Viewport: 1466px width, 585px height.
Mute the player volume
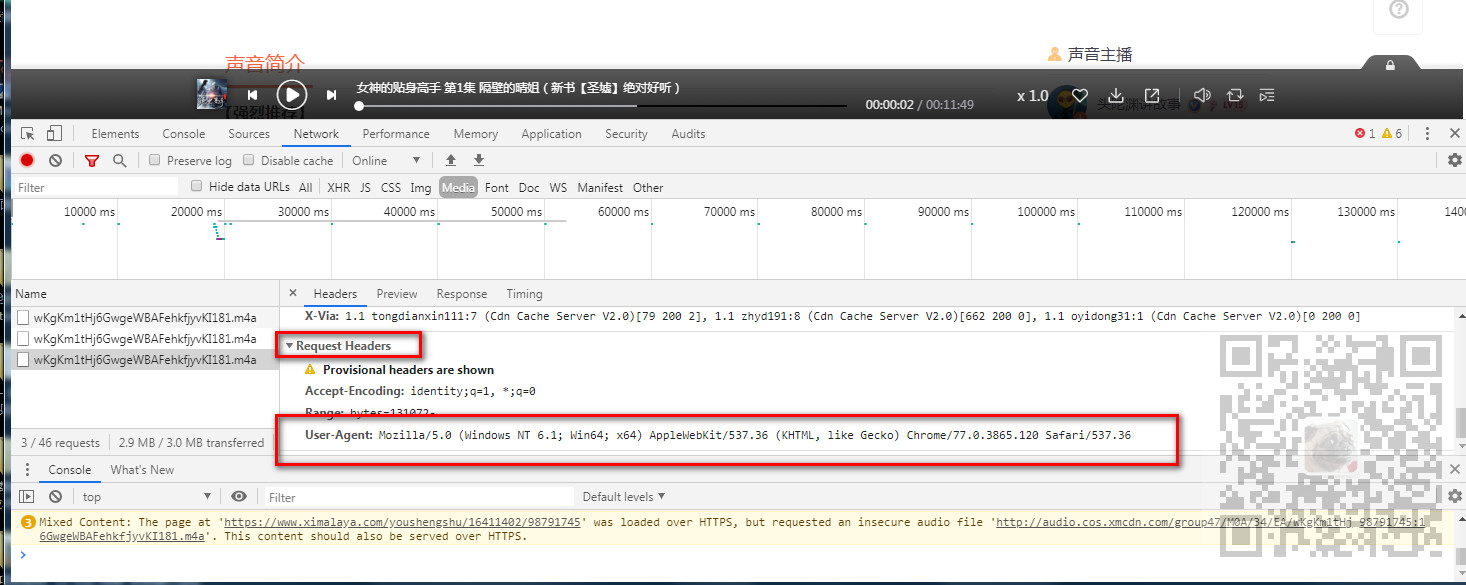(x=1203, y=96)
